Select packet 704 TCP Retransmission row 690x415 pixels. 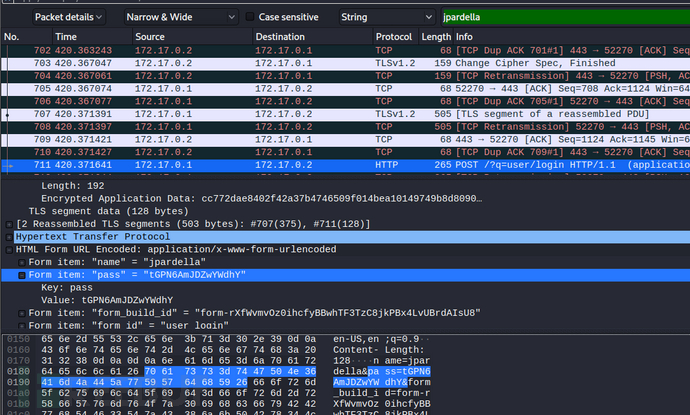pos(345,76)
